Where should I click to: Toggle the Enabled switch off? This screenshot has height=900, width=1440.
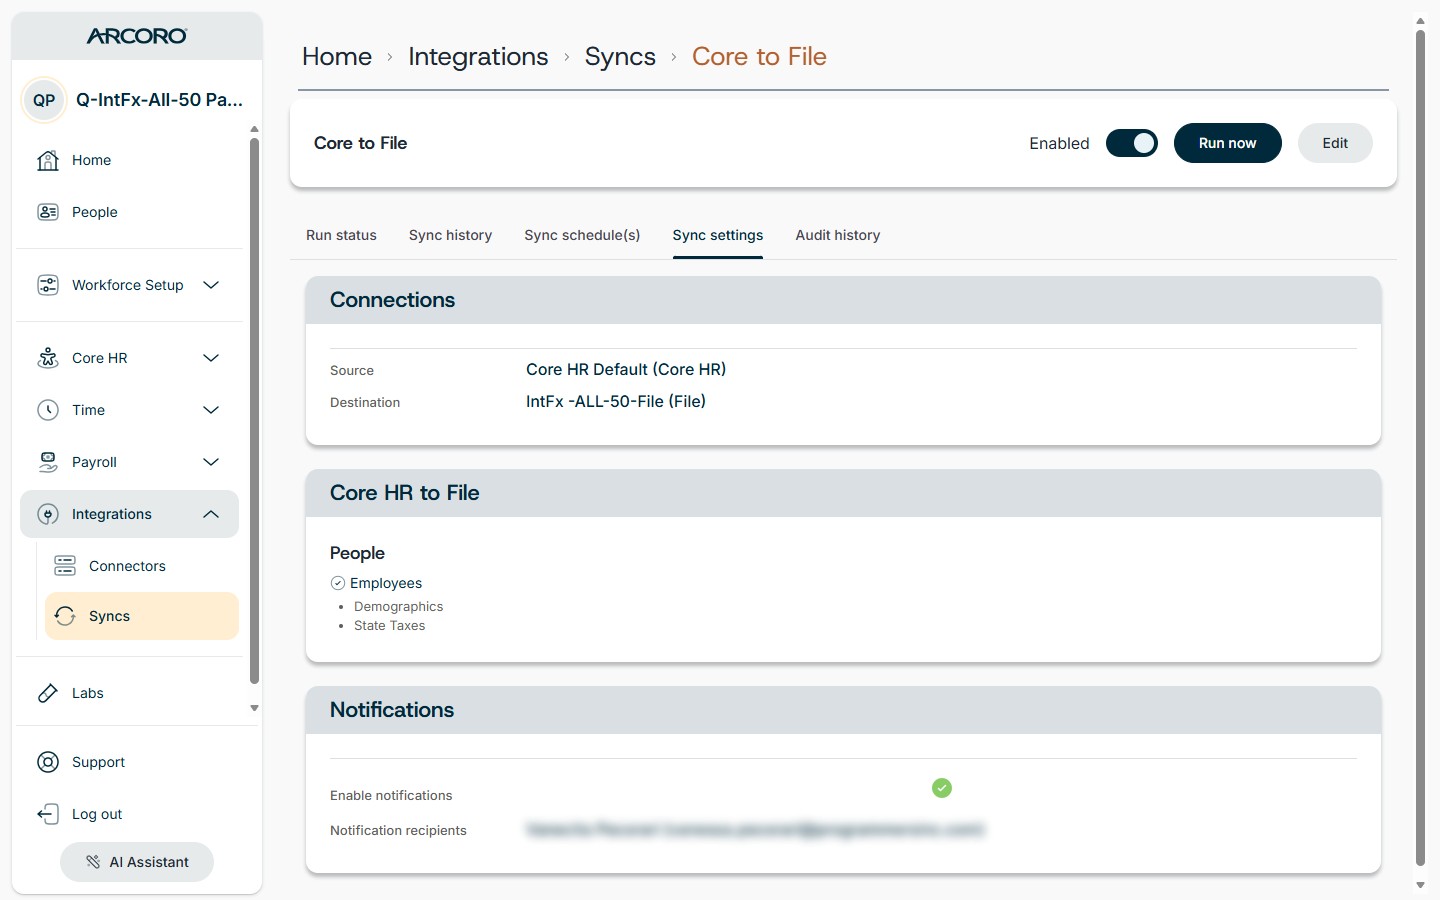click(1132, 143)
